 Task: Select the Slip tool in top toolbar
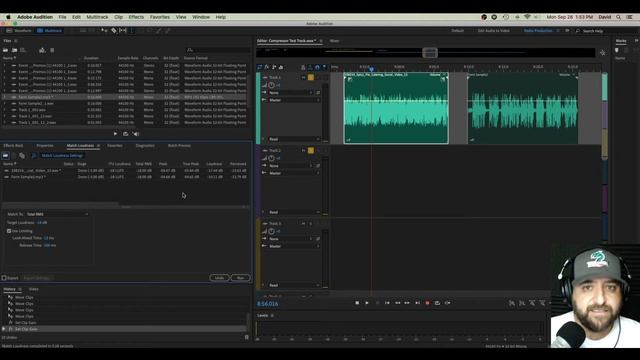[x=123, y=31]
